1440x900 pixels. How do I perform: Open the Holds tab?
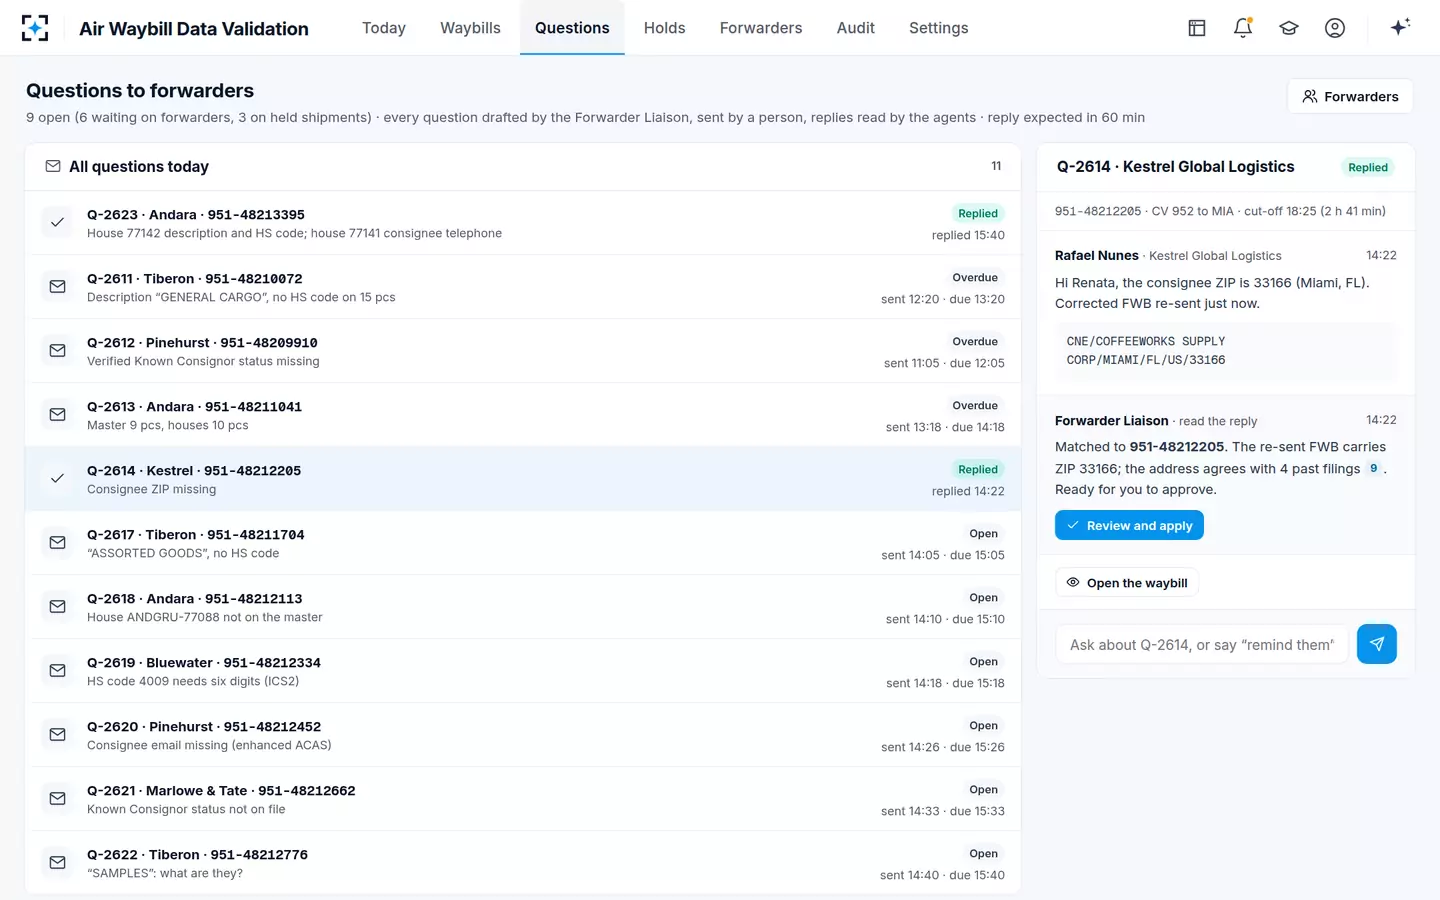point(664,28)
